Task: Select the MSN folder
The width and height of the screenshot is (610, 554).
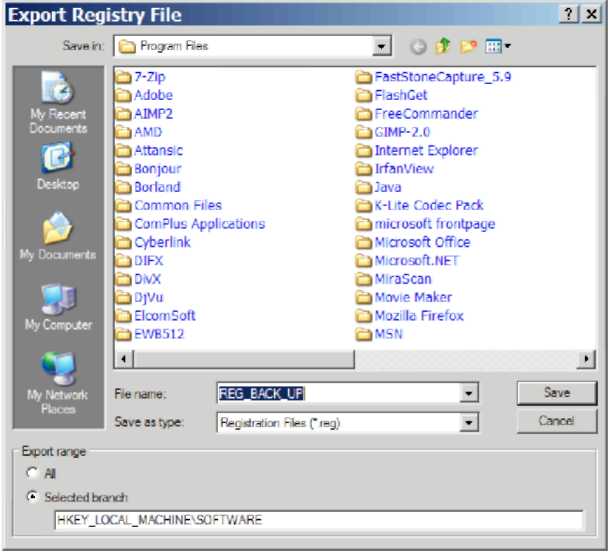Action: 379,334
